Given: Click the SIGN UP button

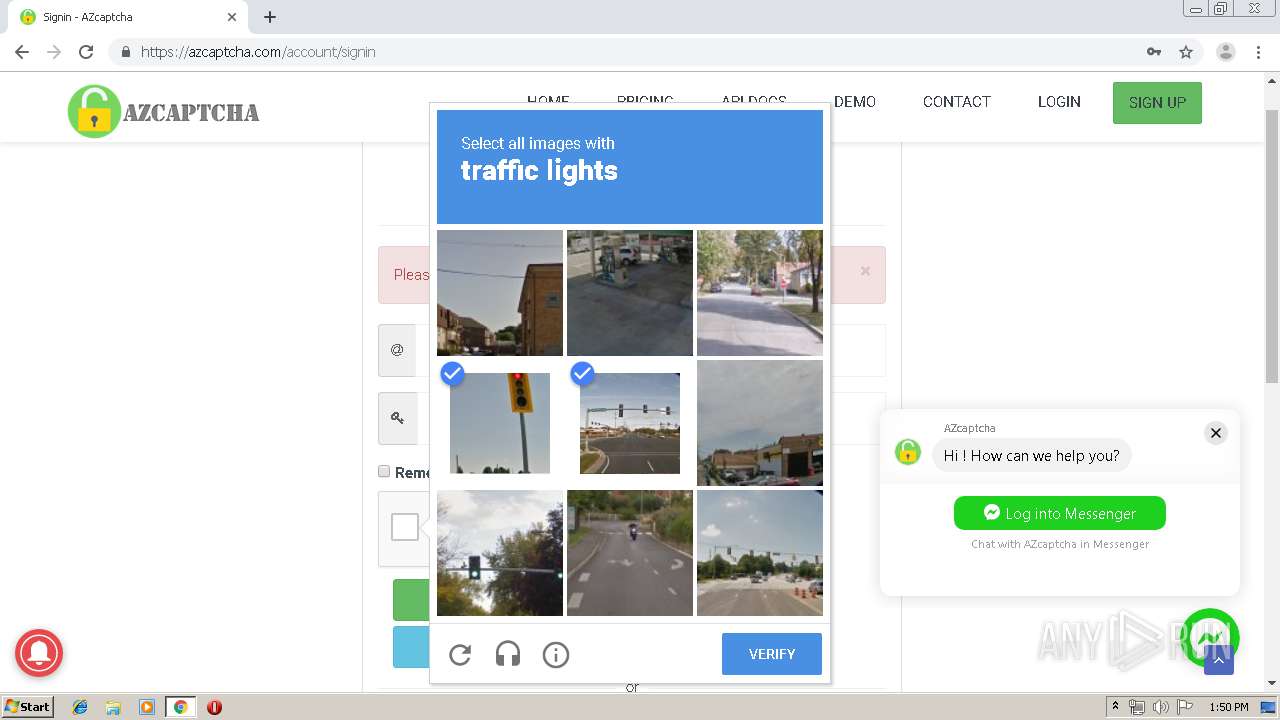Looking at the screenshot, I should point(1157,103).
